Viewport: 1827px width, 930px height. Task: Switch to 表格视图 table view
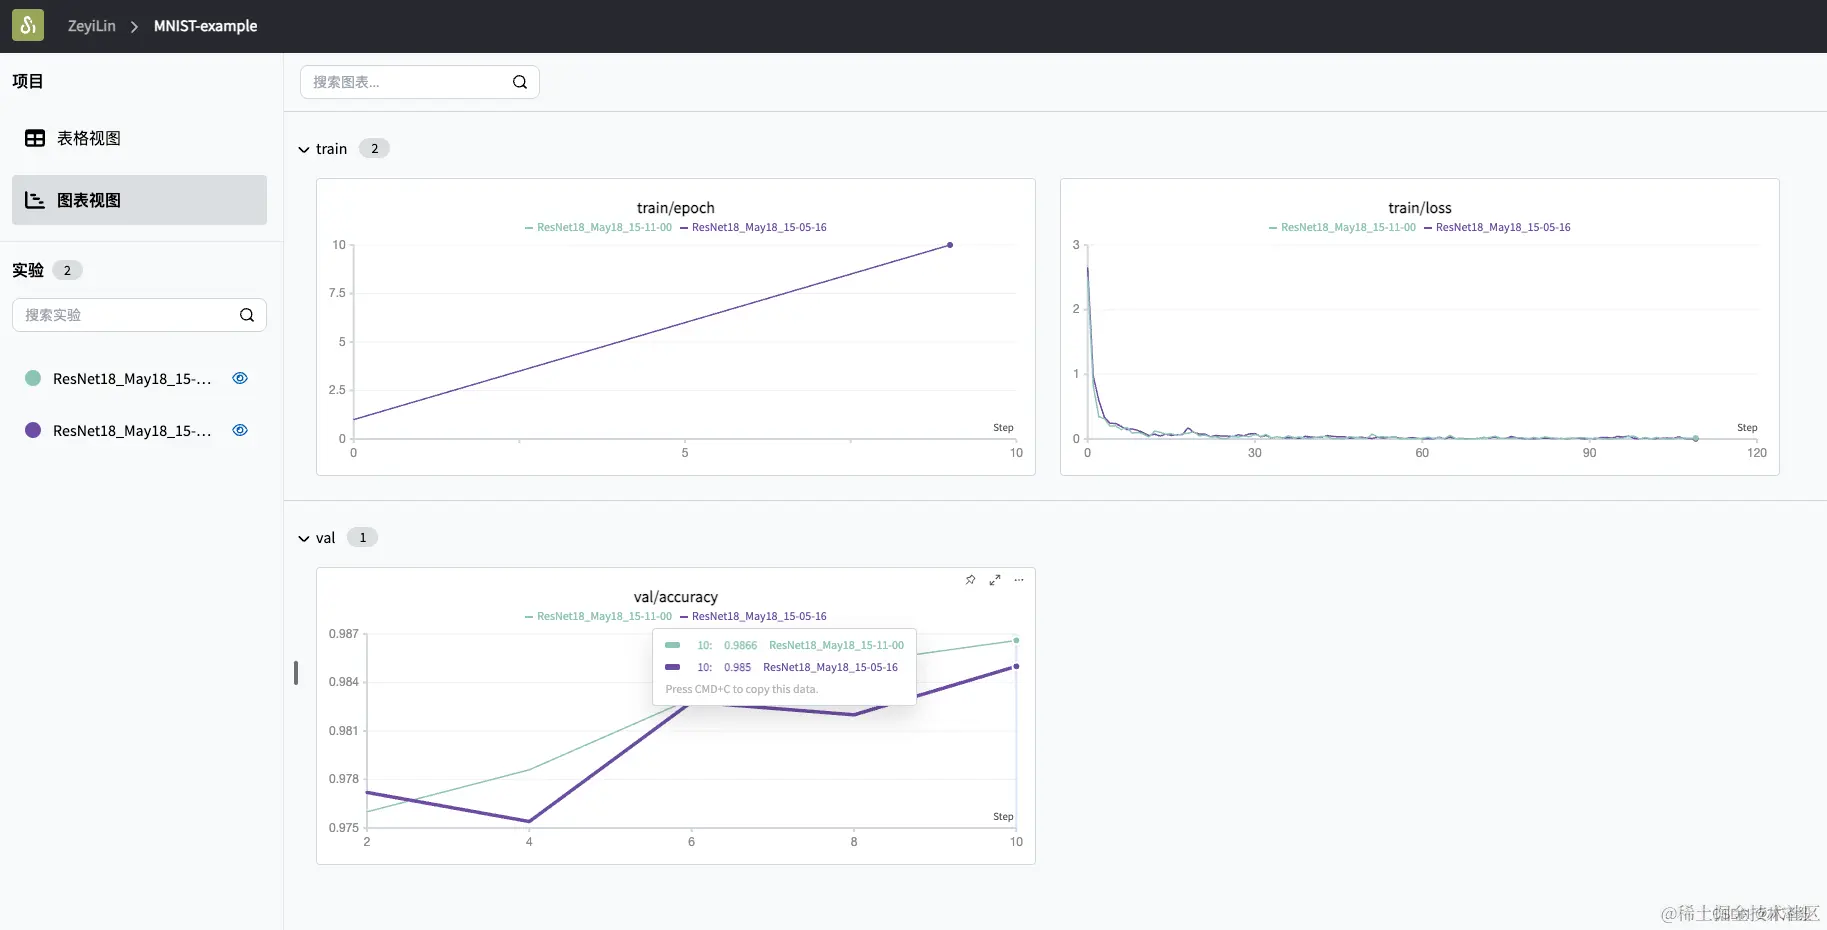pos(139,138)
